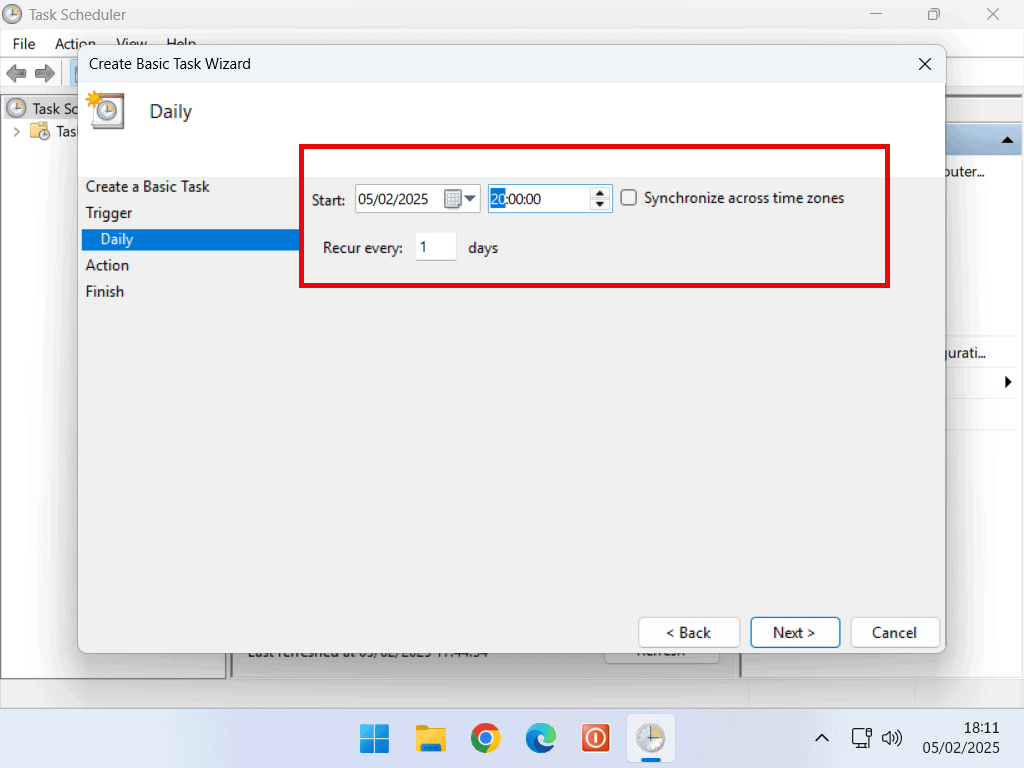1024x768 pixels.
Task: Expand the Task Scheduler Library tree node
Action: (16, 131)
